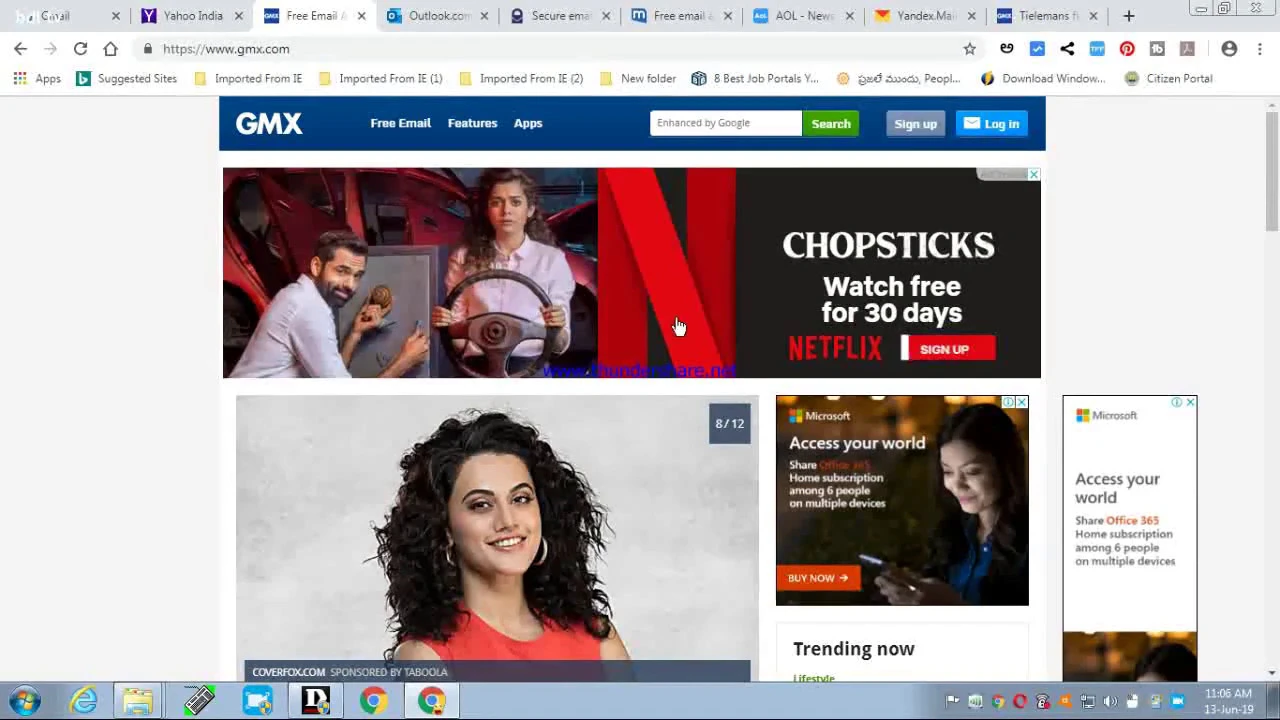Open the on-screen keyboard taskbar app
The width and height of the screenshot is (1280, 720).
[x=199, y=701]
